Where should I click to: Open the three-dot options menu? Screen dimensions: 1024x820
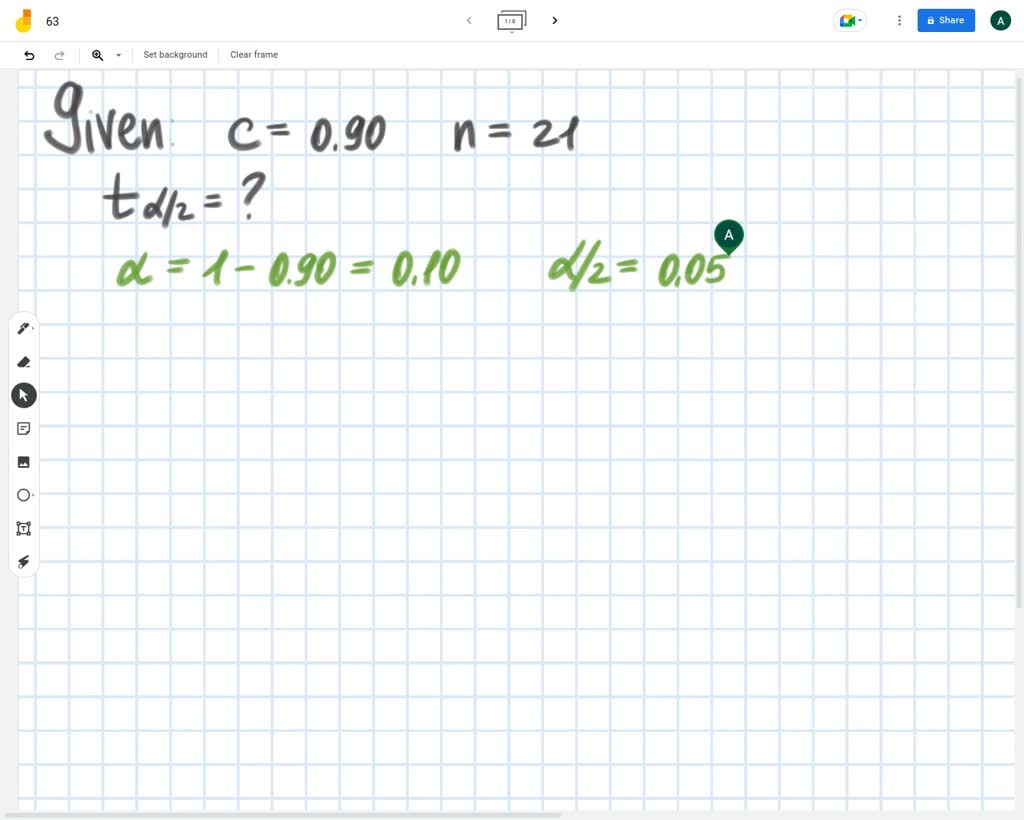[x=899, y=20]
